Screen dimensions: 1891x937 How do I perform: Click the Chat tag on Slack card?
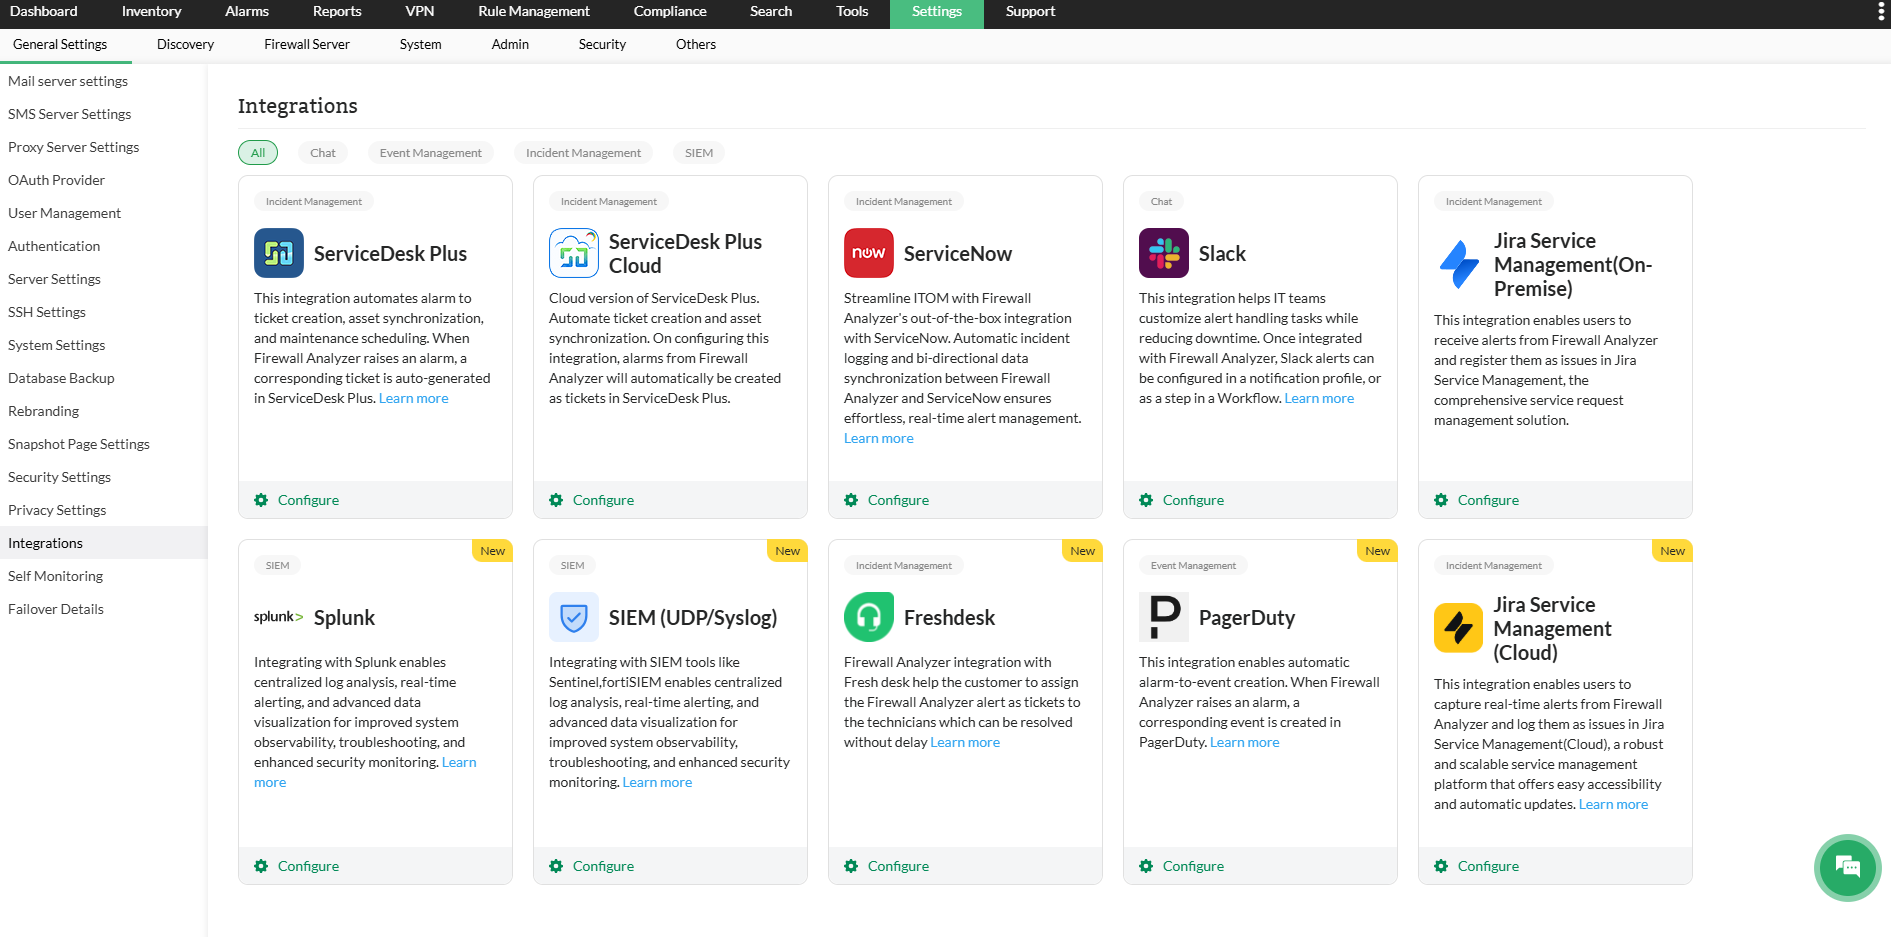[1161, 202]
